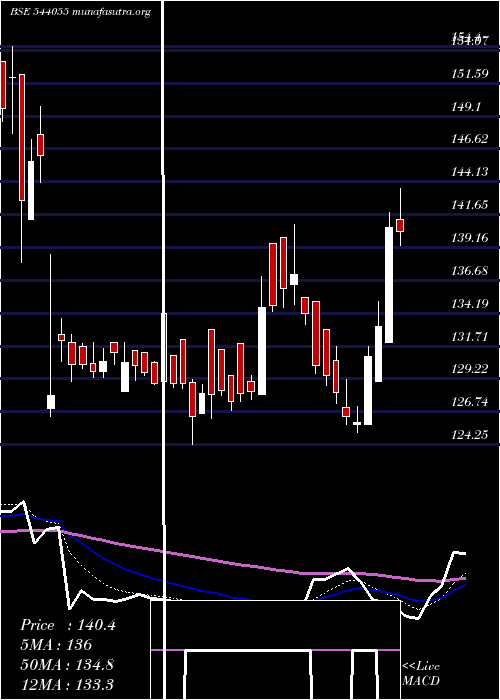The width and height of the screenshot is (500, 700).
Task: Select the 141.65 price axis label
Action: tap(470, 205)
